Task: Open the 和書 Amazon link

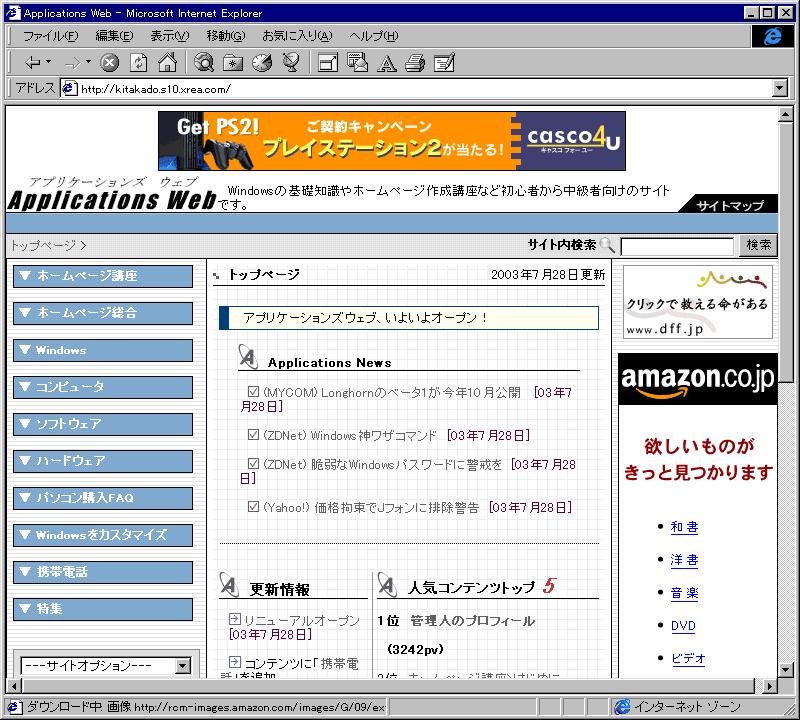Action: pos(684,527)
